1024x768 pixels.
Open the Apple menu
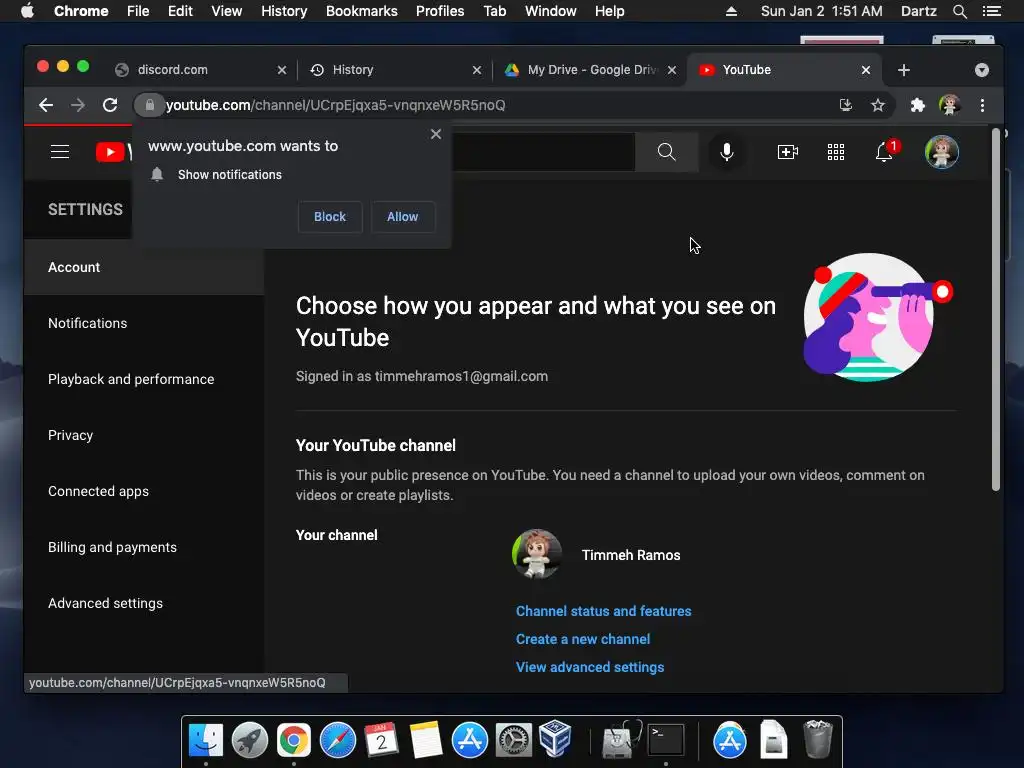pyautogui.click(x=27, y=11)
